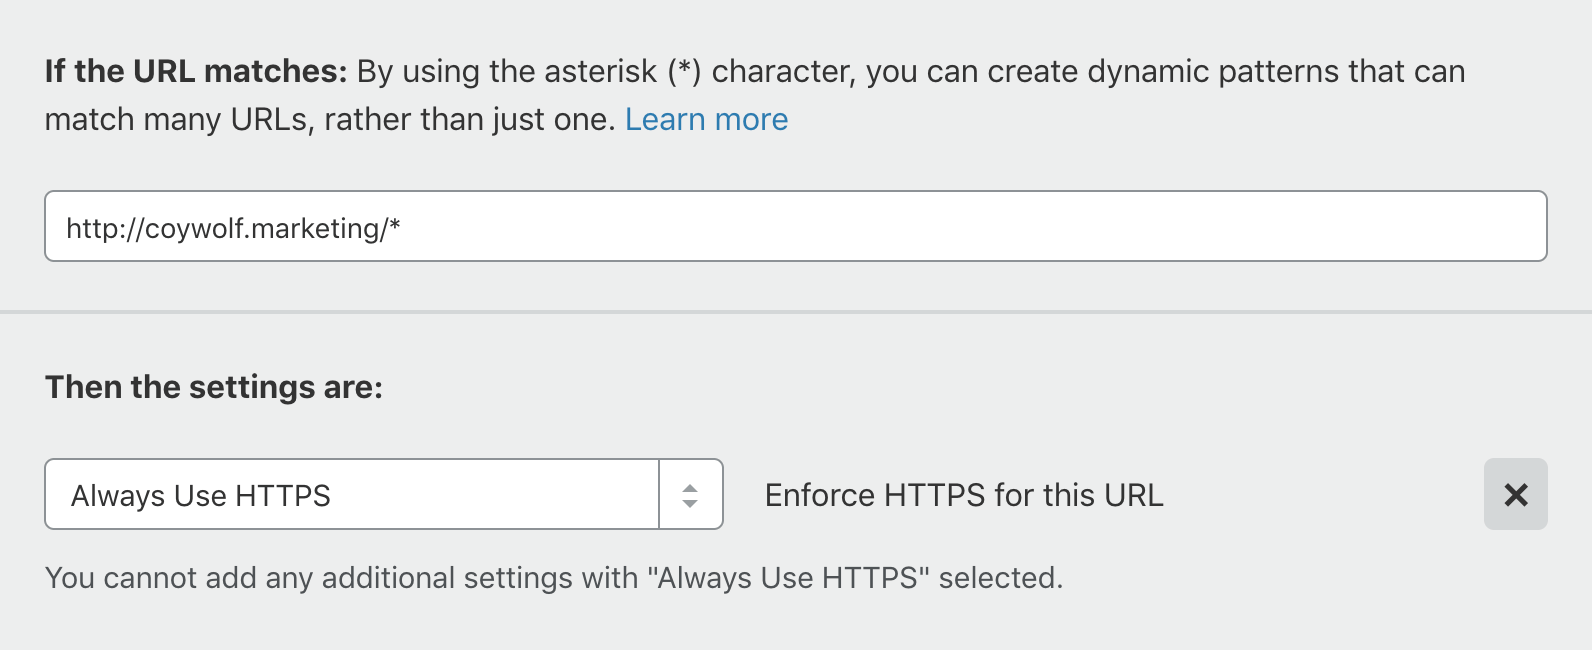Click the up-down stepper arrows on the settings dropdown
Image resolution: width=1592 pixels, height=650 pixels.
(x=691, y=494)
